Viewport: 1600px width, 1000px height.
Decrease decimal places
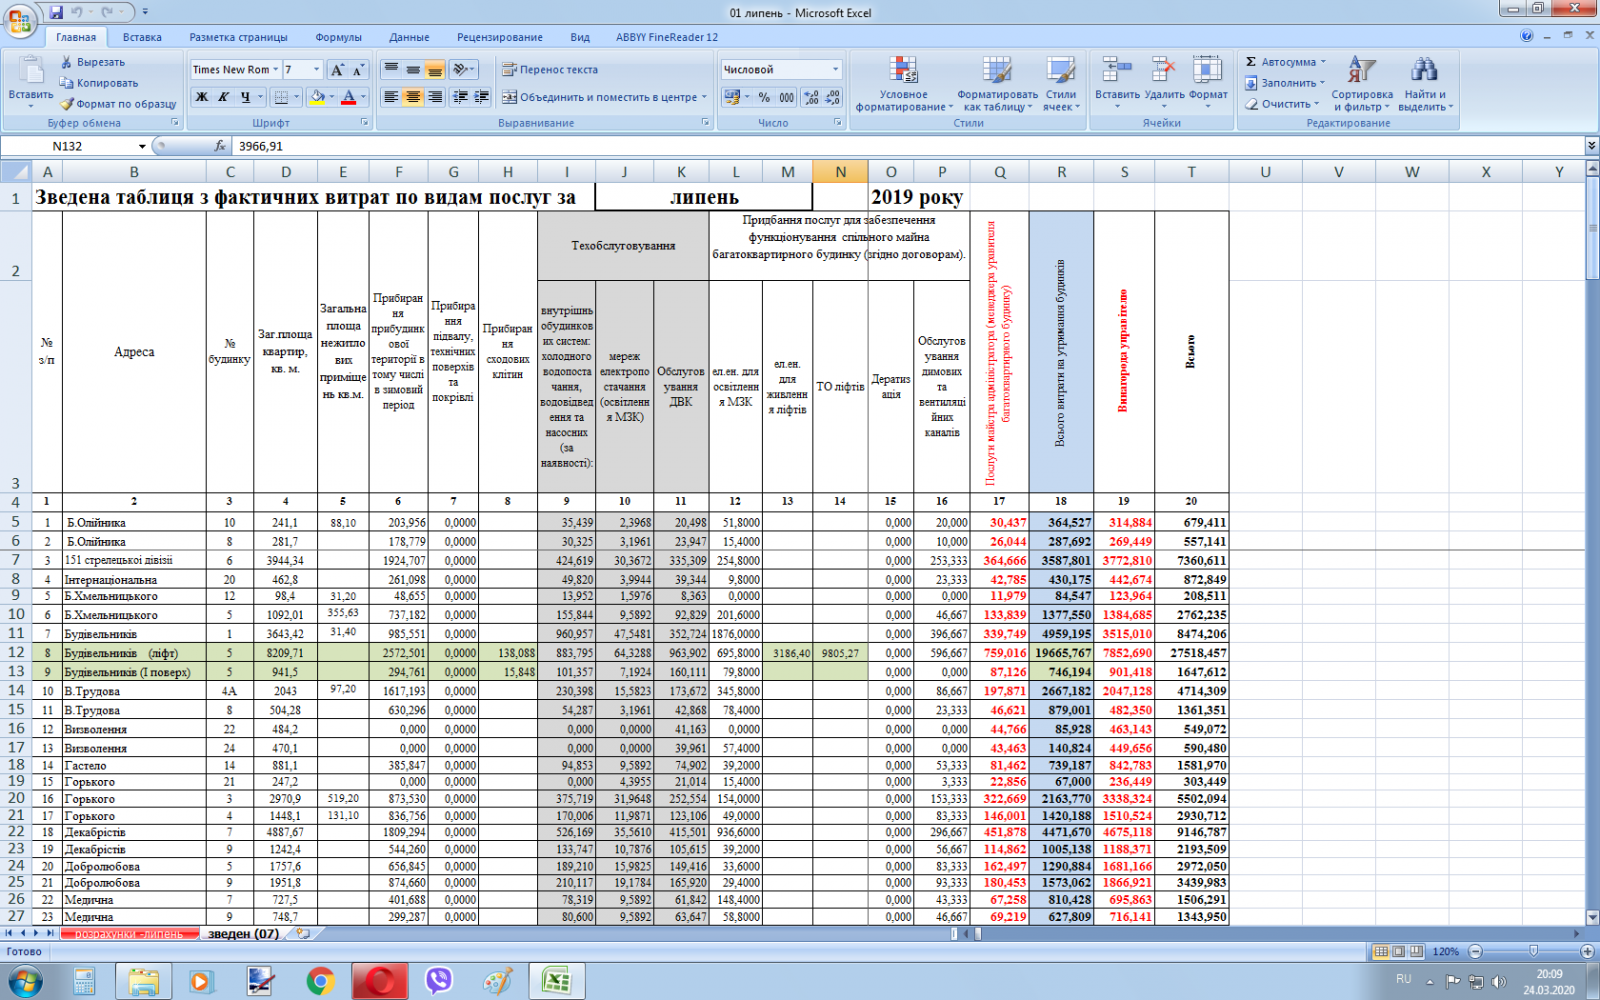pyautogui.click(x=833, y=97)
